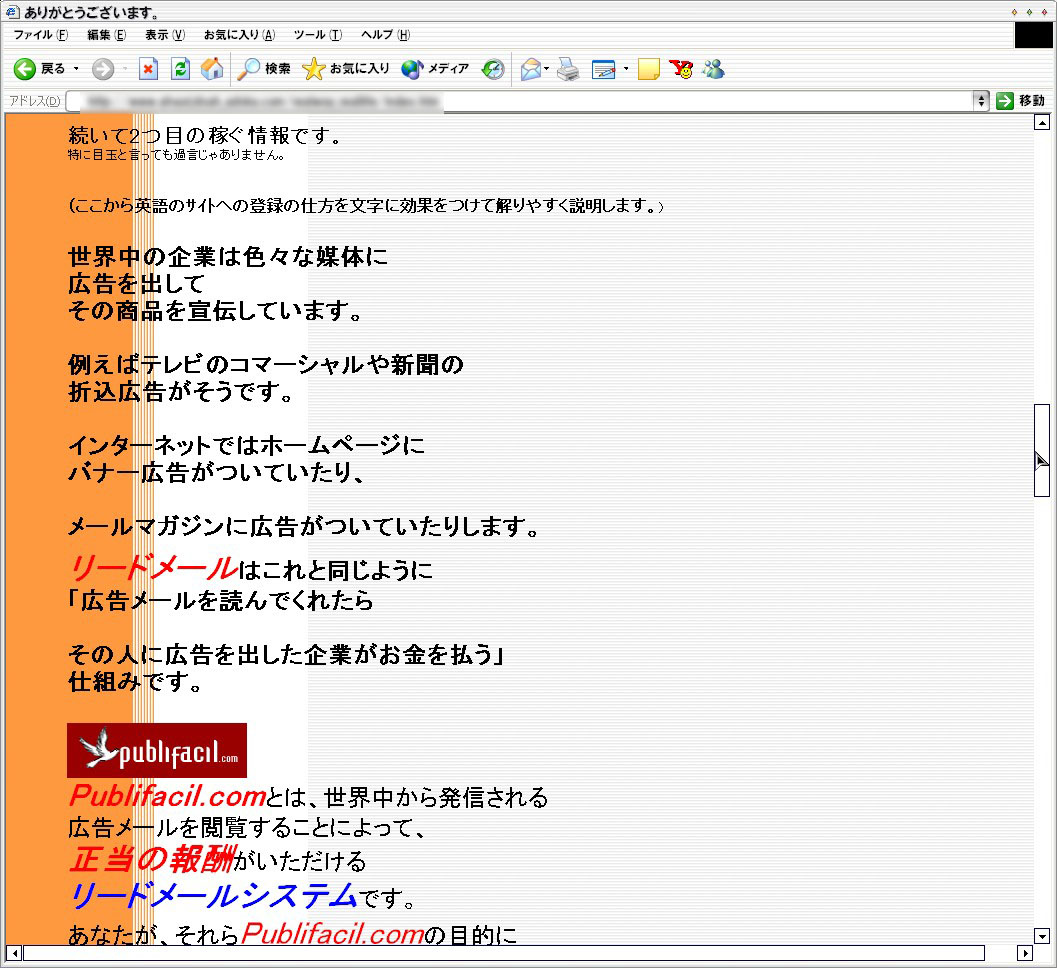
Task: Expand the address bar dropdown arrow
Action: [x=982, y=101]
